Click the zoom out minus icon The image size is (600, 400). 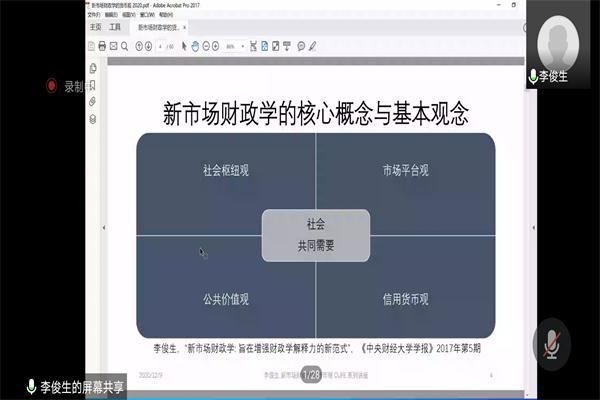click(207, 46)
